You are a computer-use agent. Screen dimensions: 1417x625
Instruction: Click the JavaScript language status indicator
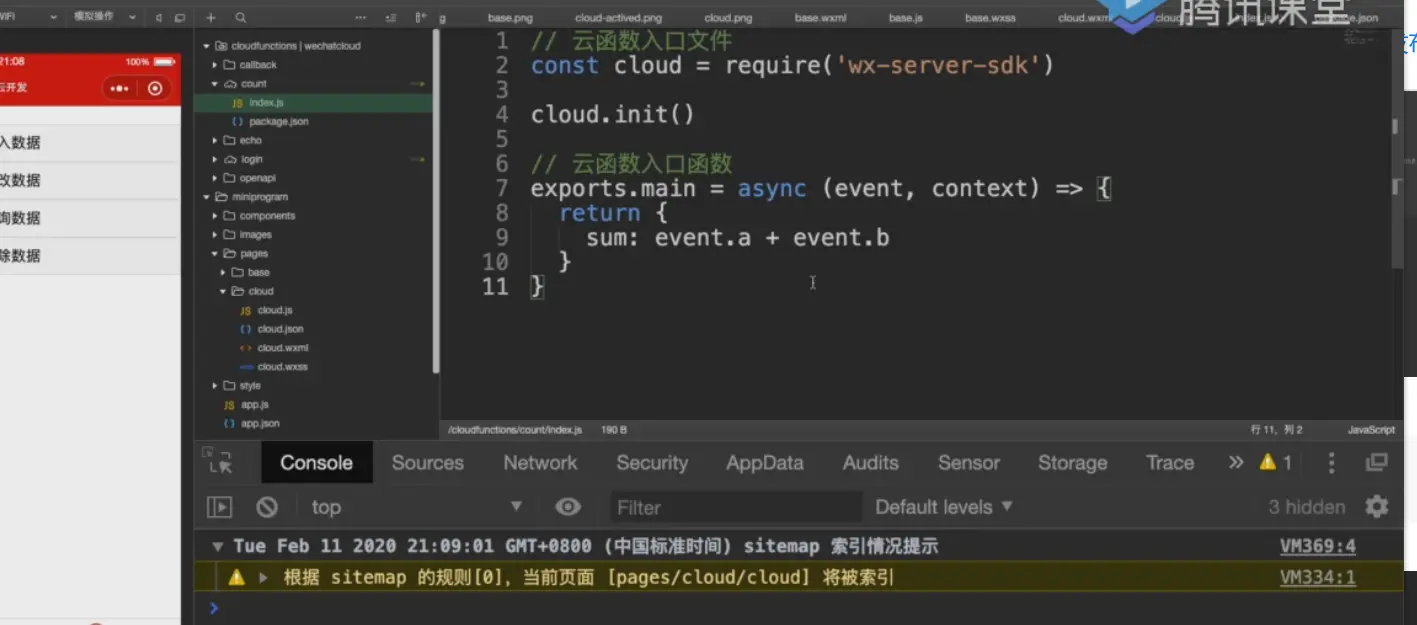[x=1371, y=430]
